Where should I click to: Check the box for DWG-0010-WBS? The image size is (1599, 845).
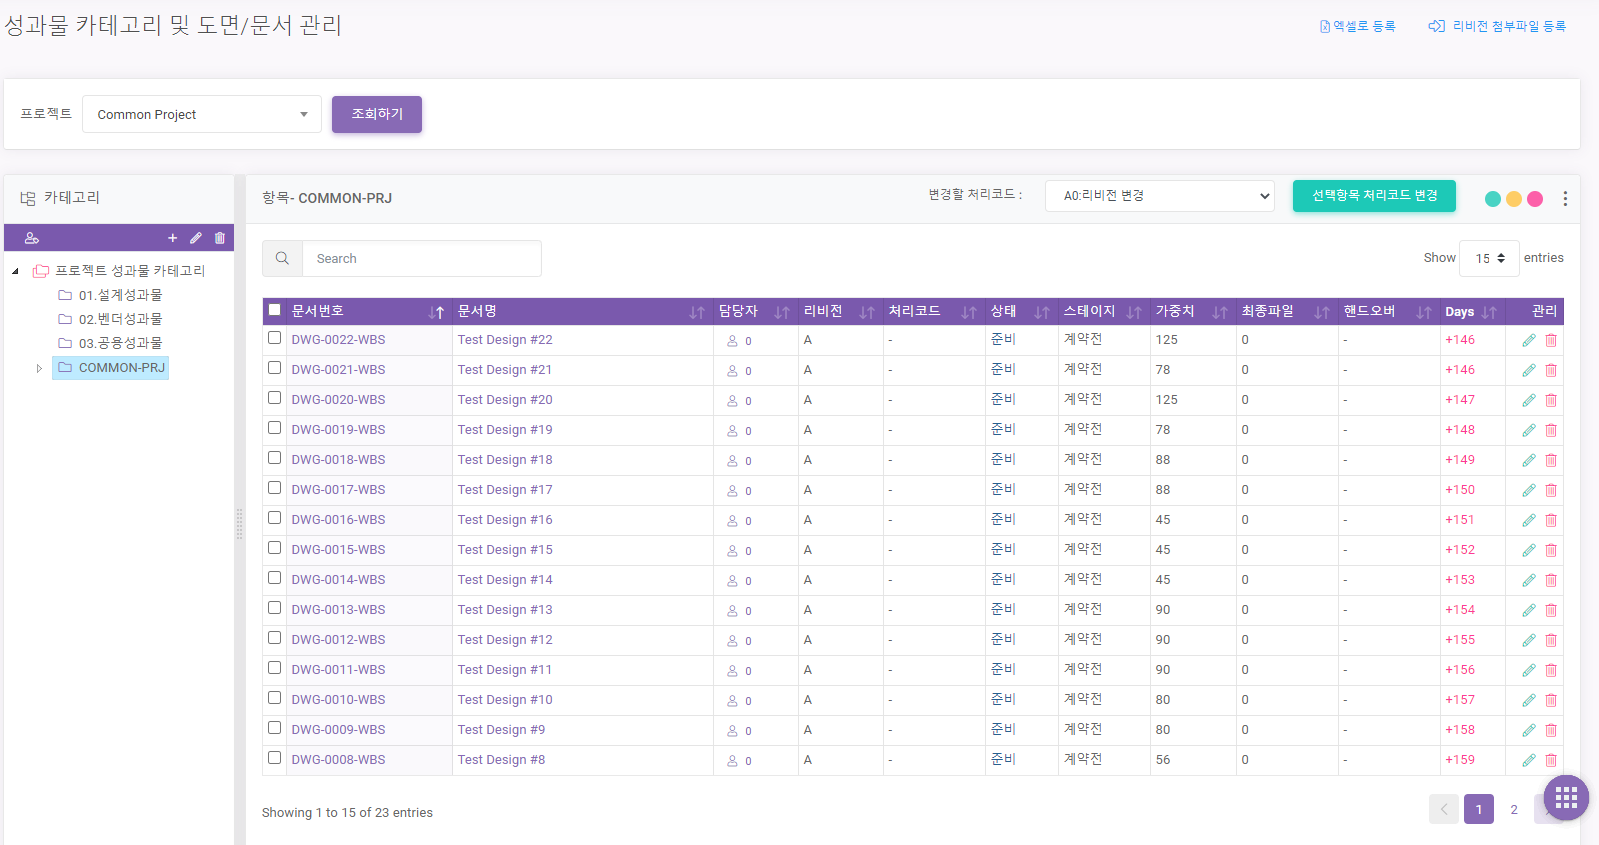point(274,698)
